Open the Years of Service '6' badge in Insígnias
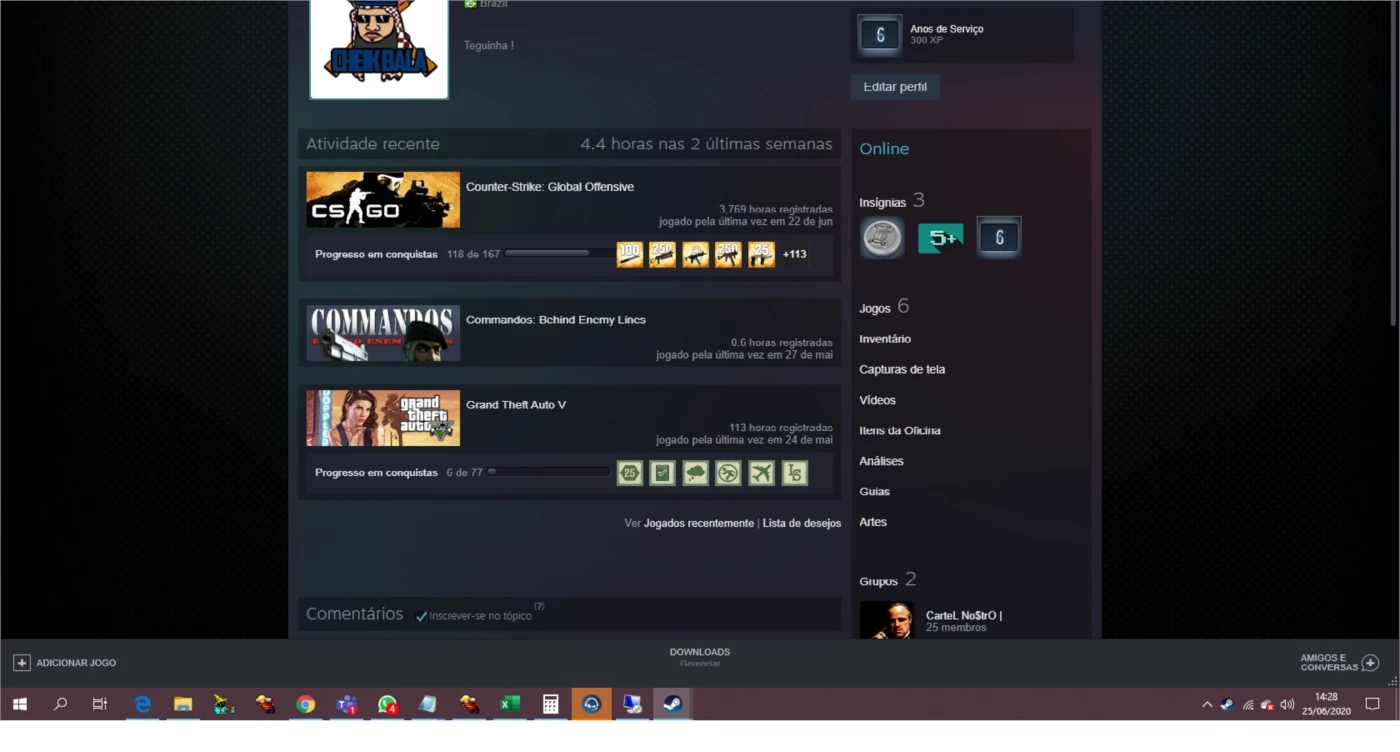Screen dimensions: 1400x752 (x=998, y=238)
